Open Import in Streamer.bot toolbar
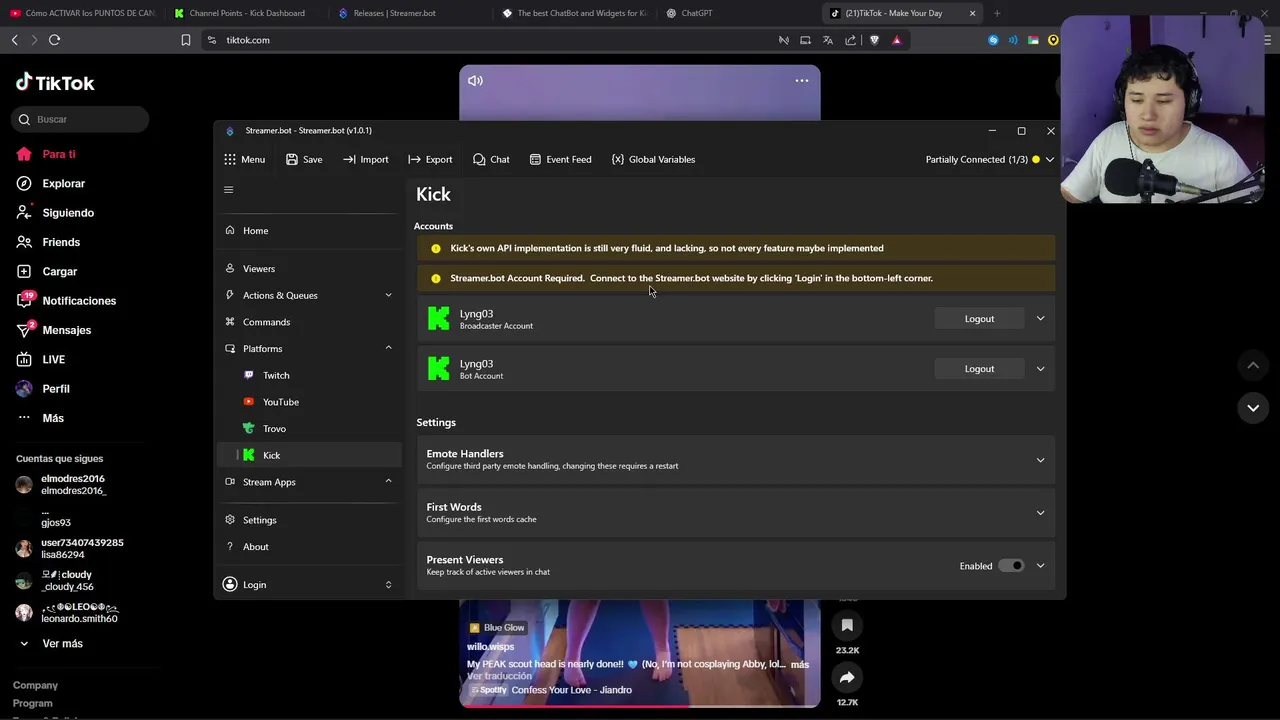1280x720 pixels. [x=365, y=159]
